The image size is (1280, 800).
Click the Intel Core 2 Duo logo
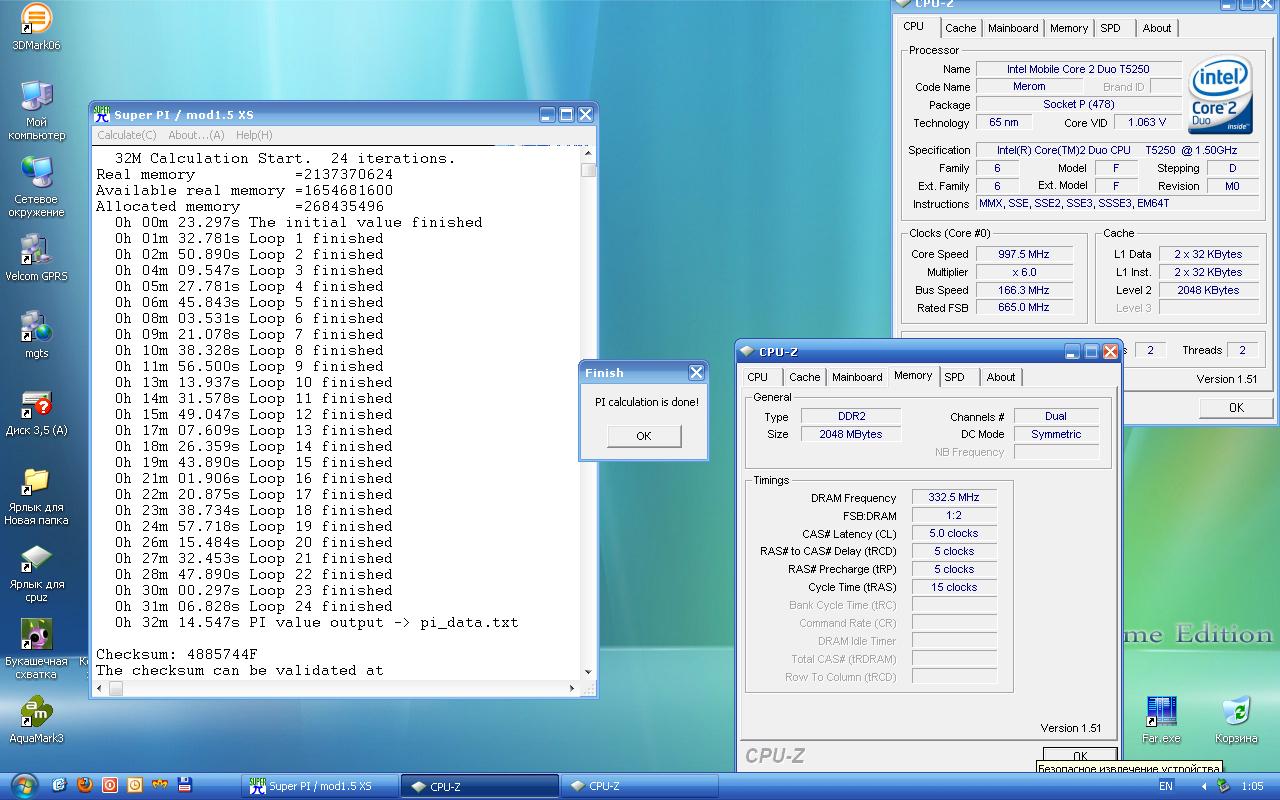pos(1220,96)
